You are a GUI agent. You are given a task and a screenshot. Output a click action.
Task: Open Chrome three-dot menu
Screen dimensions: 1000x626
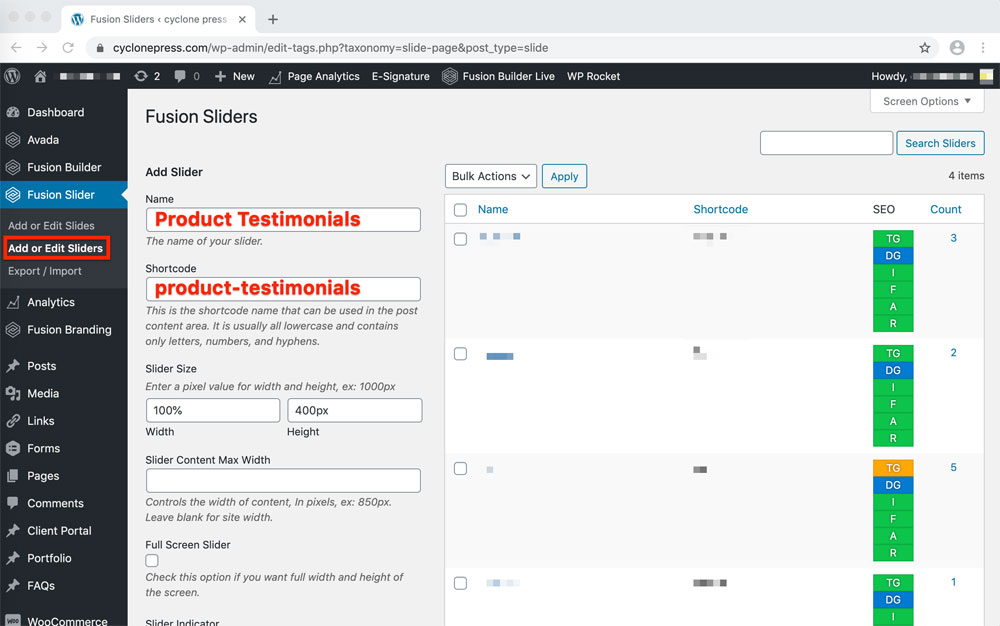(x=983, y=48)
